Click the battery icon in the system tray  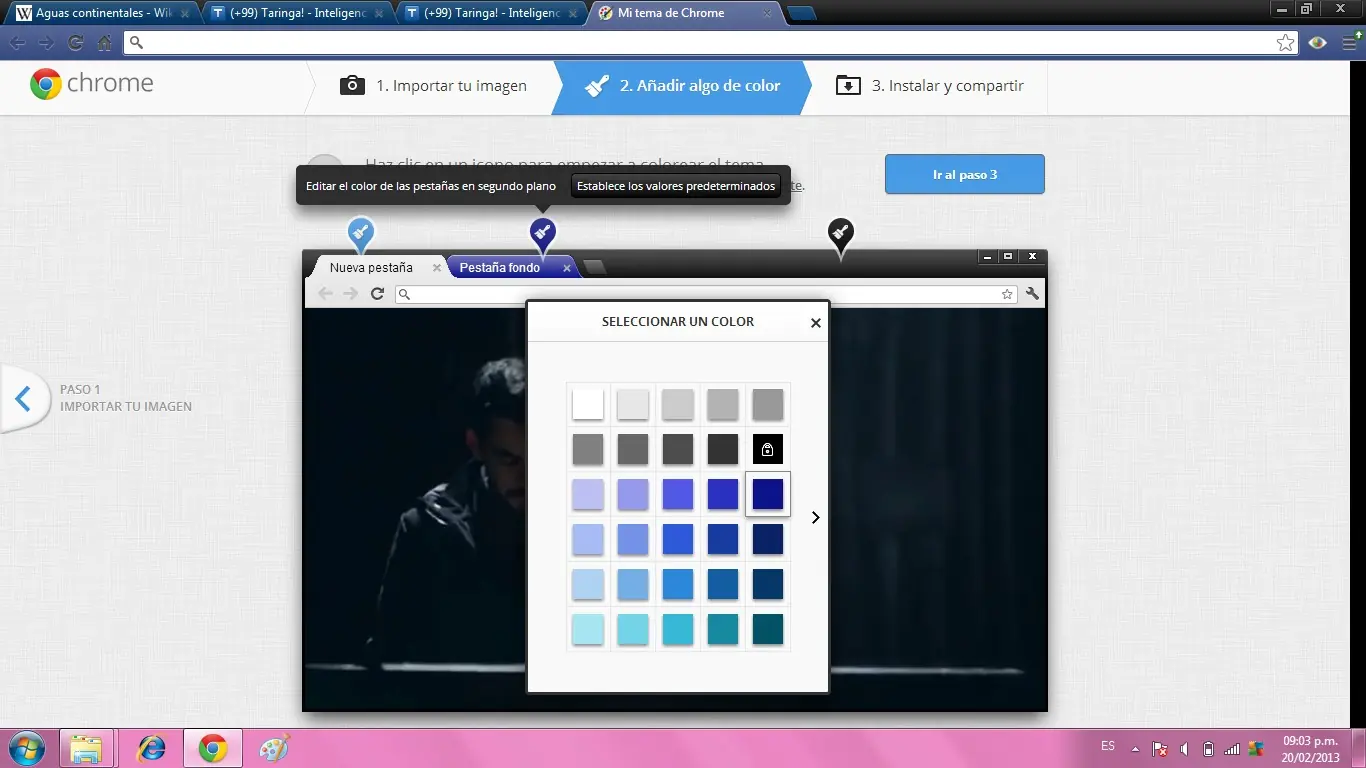pos(1208,749)
